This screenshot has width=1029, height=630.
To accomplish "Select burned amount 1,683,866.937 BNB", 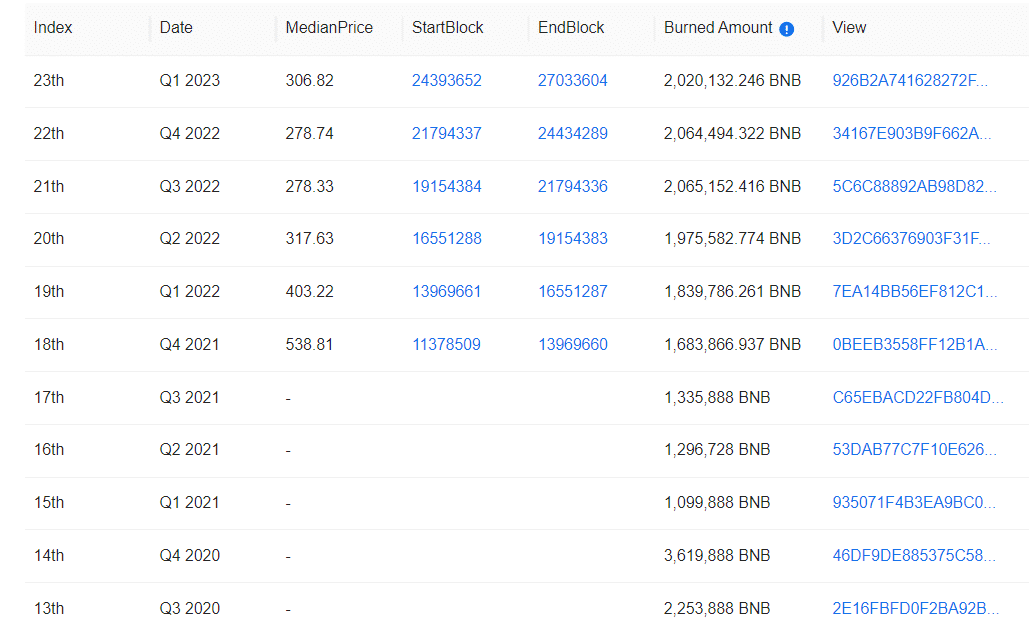I will tap(732, 345).
